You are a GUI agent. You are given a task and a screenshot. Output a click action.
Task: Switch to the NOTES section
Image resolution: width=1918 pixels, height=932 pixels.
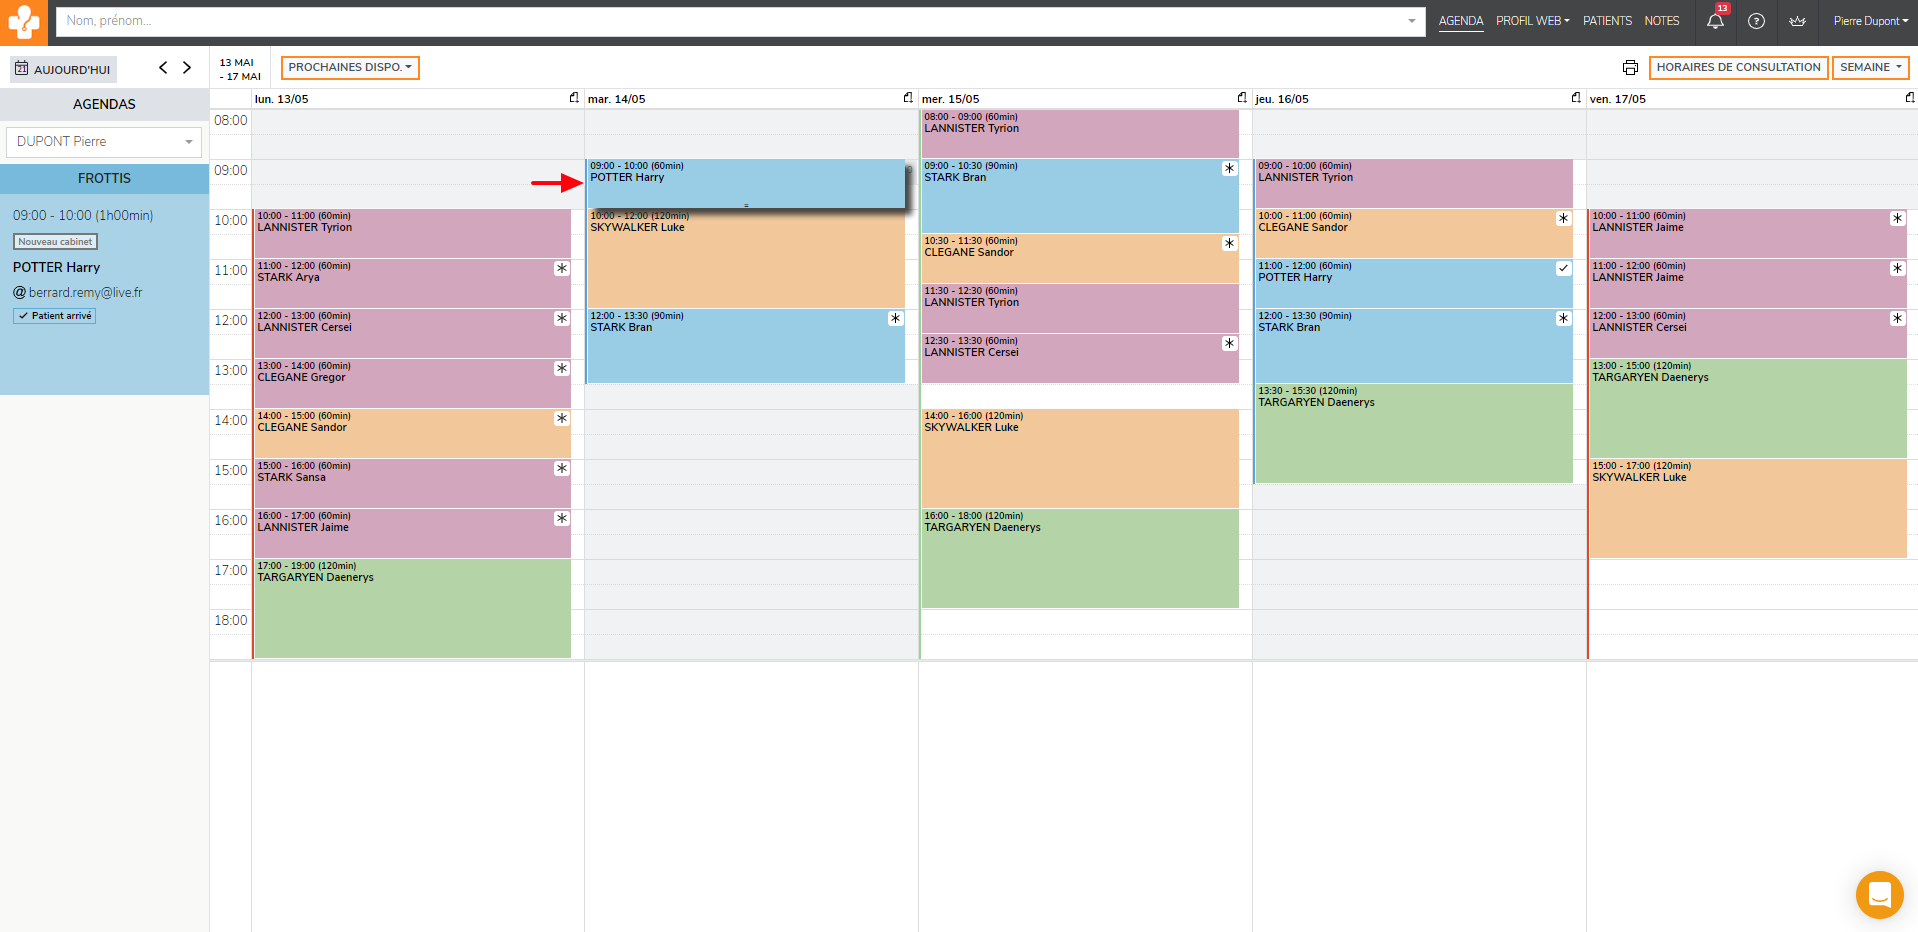point(1661,21)
